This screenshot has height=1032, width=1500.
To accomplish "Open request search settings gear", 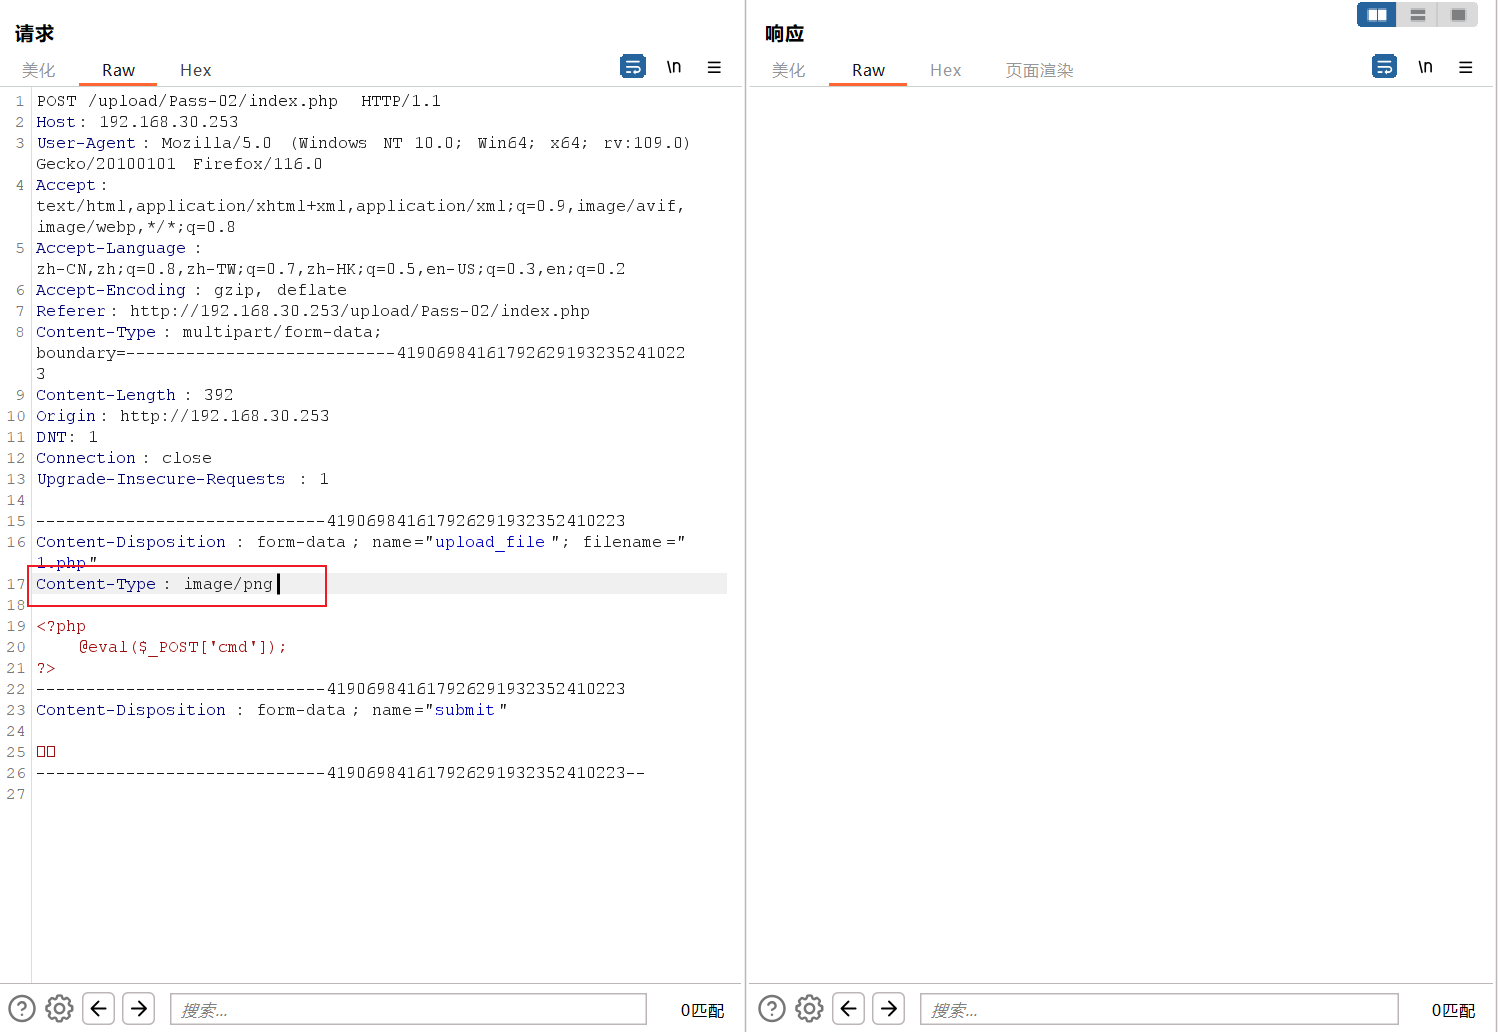I will (x=60, y=1008).
